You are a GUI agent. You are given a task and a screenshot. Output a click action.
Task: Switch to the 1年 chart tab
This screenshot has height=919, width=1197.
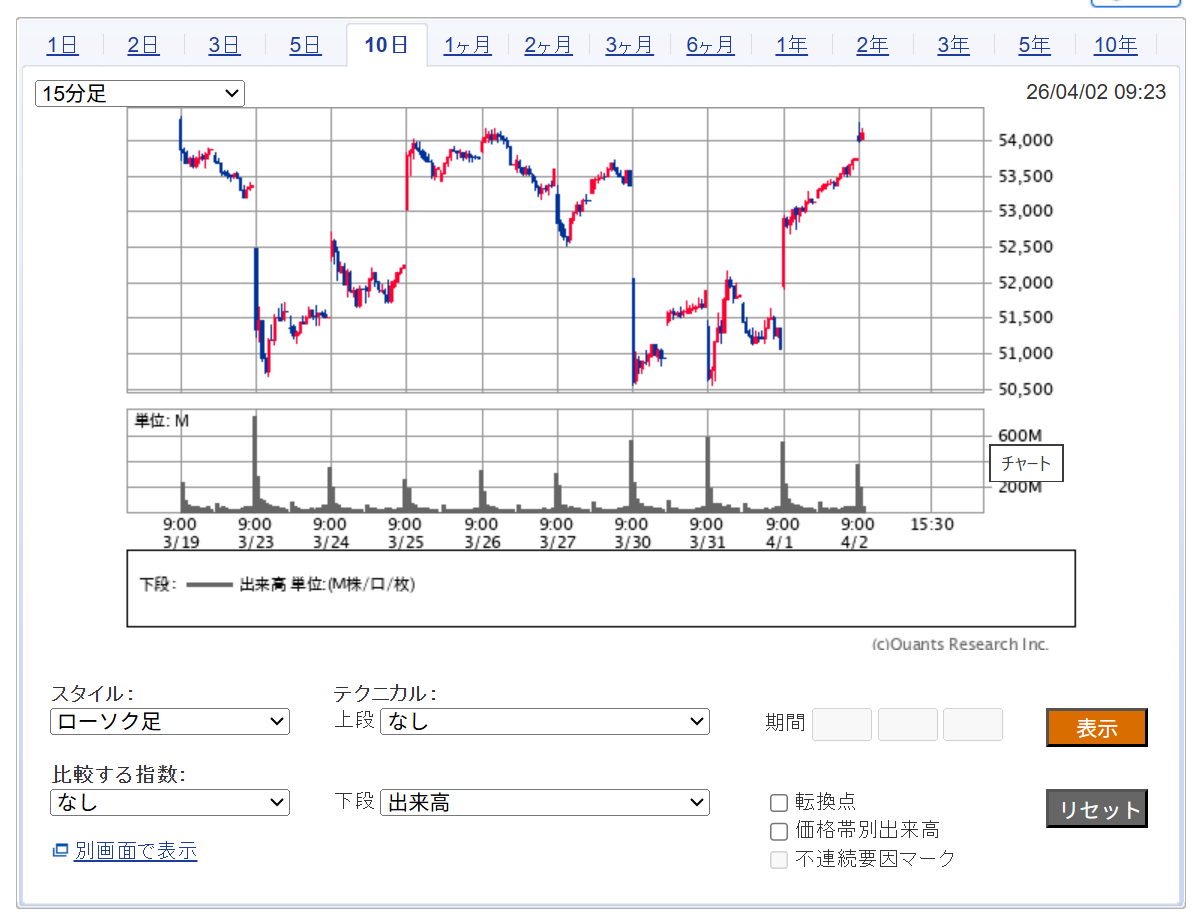(791, 45)
